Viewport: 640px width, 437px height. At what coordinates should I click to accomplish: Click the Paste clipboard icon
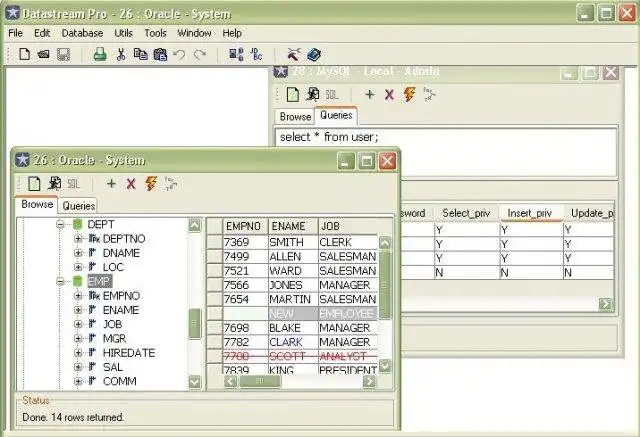[x=160, y=54]
